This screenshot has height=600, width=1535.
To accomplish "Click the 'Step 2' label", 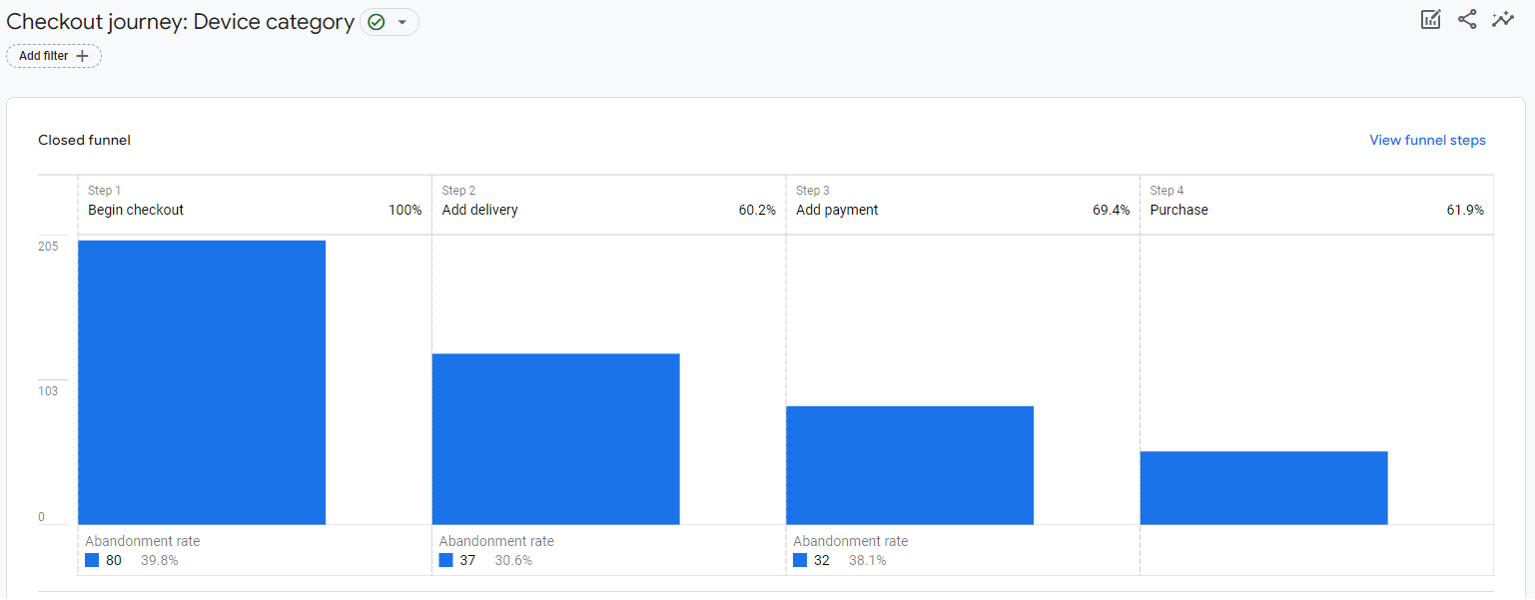I will [459, 190].
